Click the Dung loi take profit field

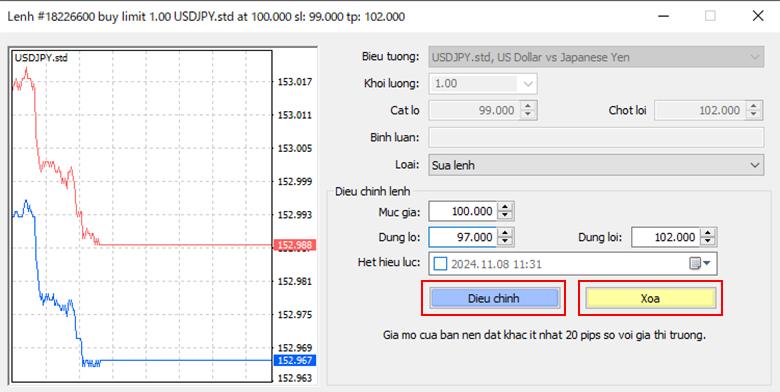pos(665,237)
